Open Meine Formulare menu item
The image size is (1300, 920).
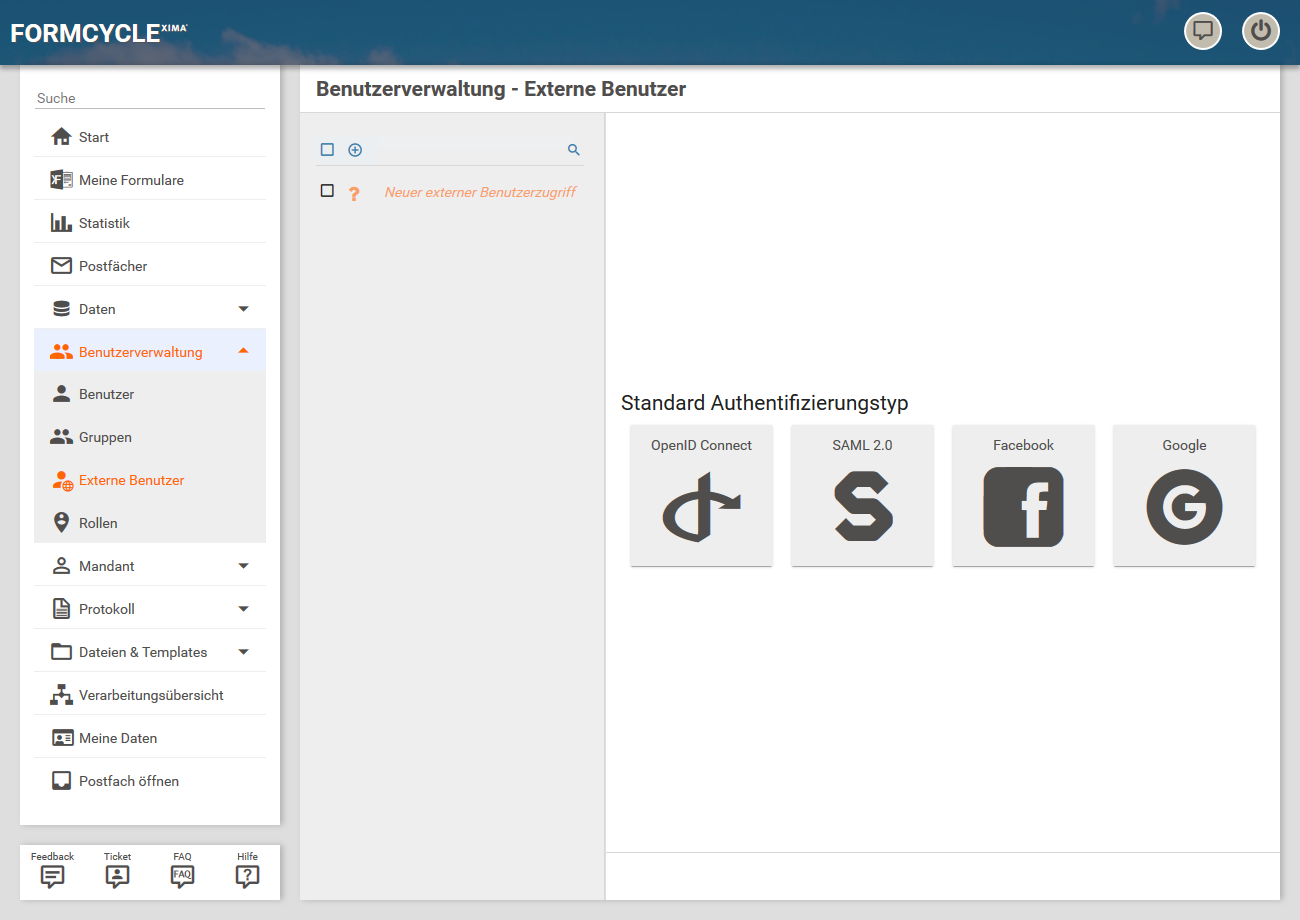point(150,180)
